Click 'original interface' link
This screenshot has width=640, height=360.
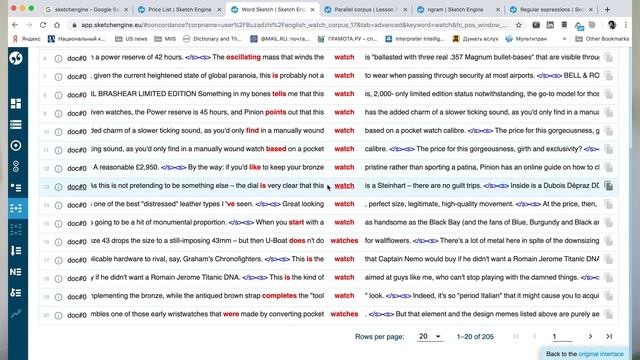601,354
